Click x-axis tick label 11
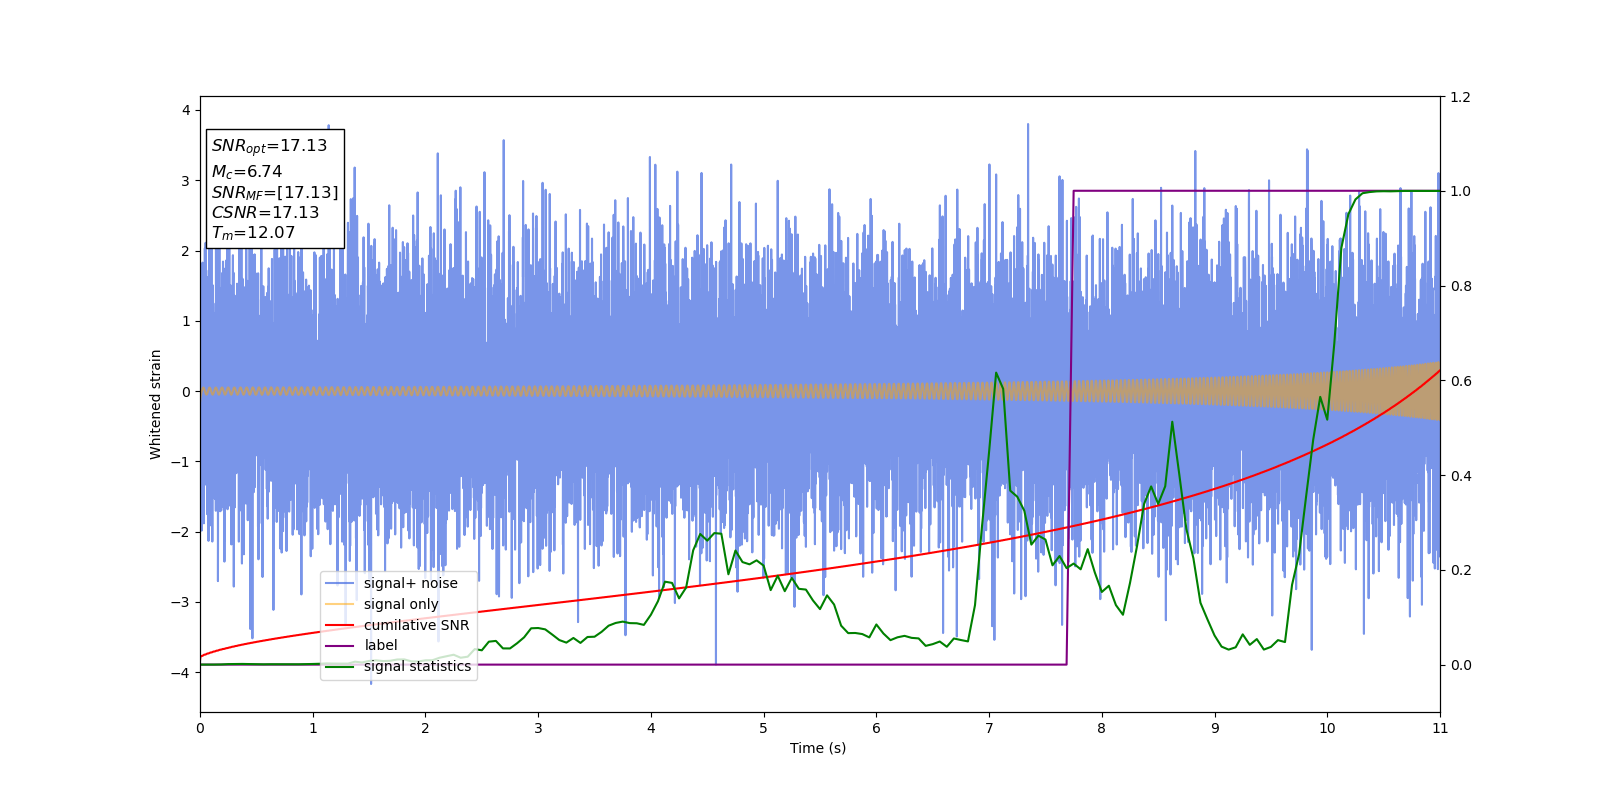The width and height of the screenshot is (1600, 800). tap(1440, 728)
